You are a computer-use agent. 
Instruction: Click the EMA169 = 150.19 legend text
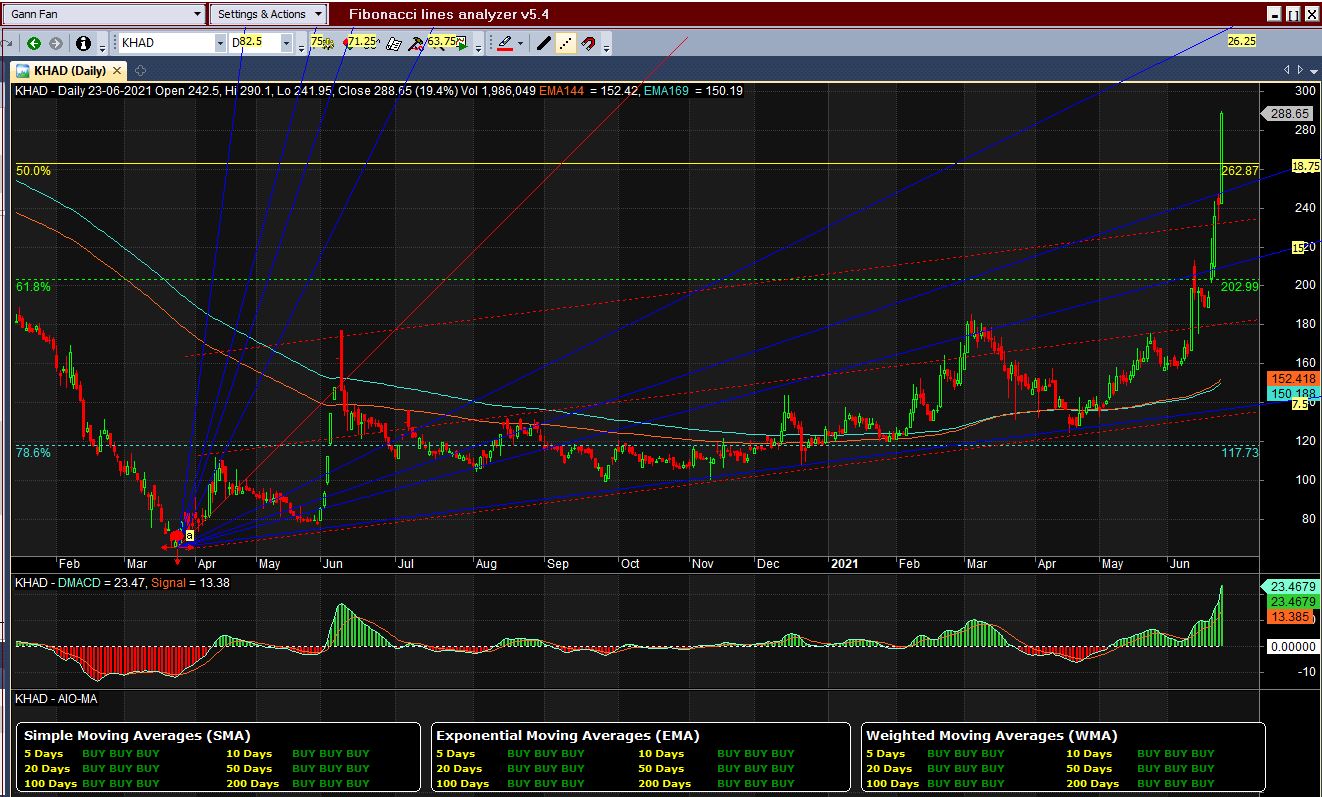click(x=693, y=91)
